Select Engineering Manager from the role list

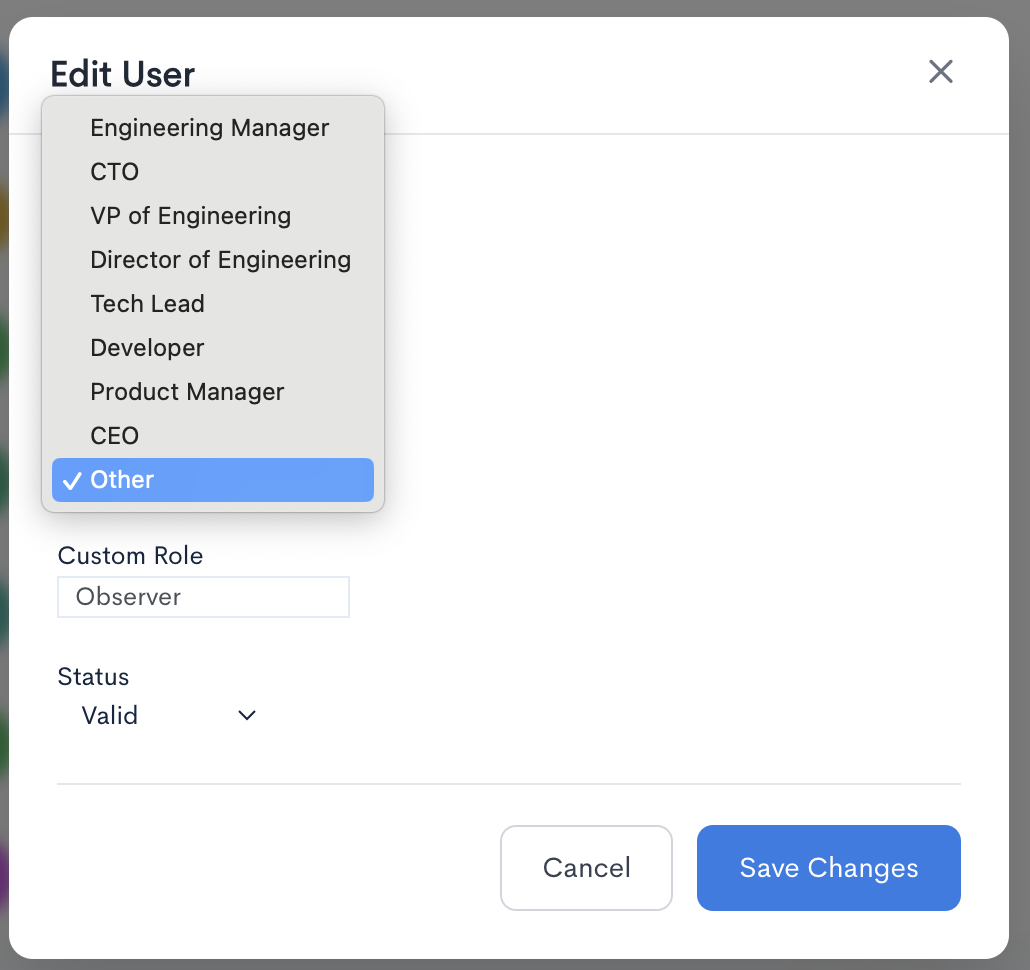(213, 128)
